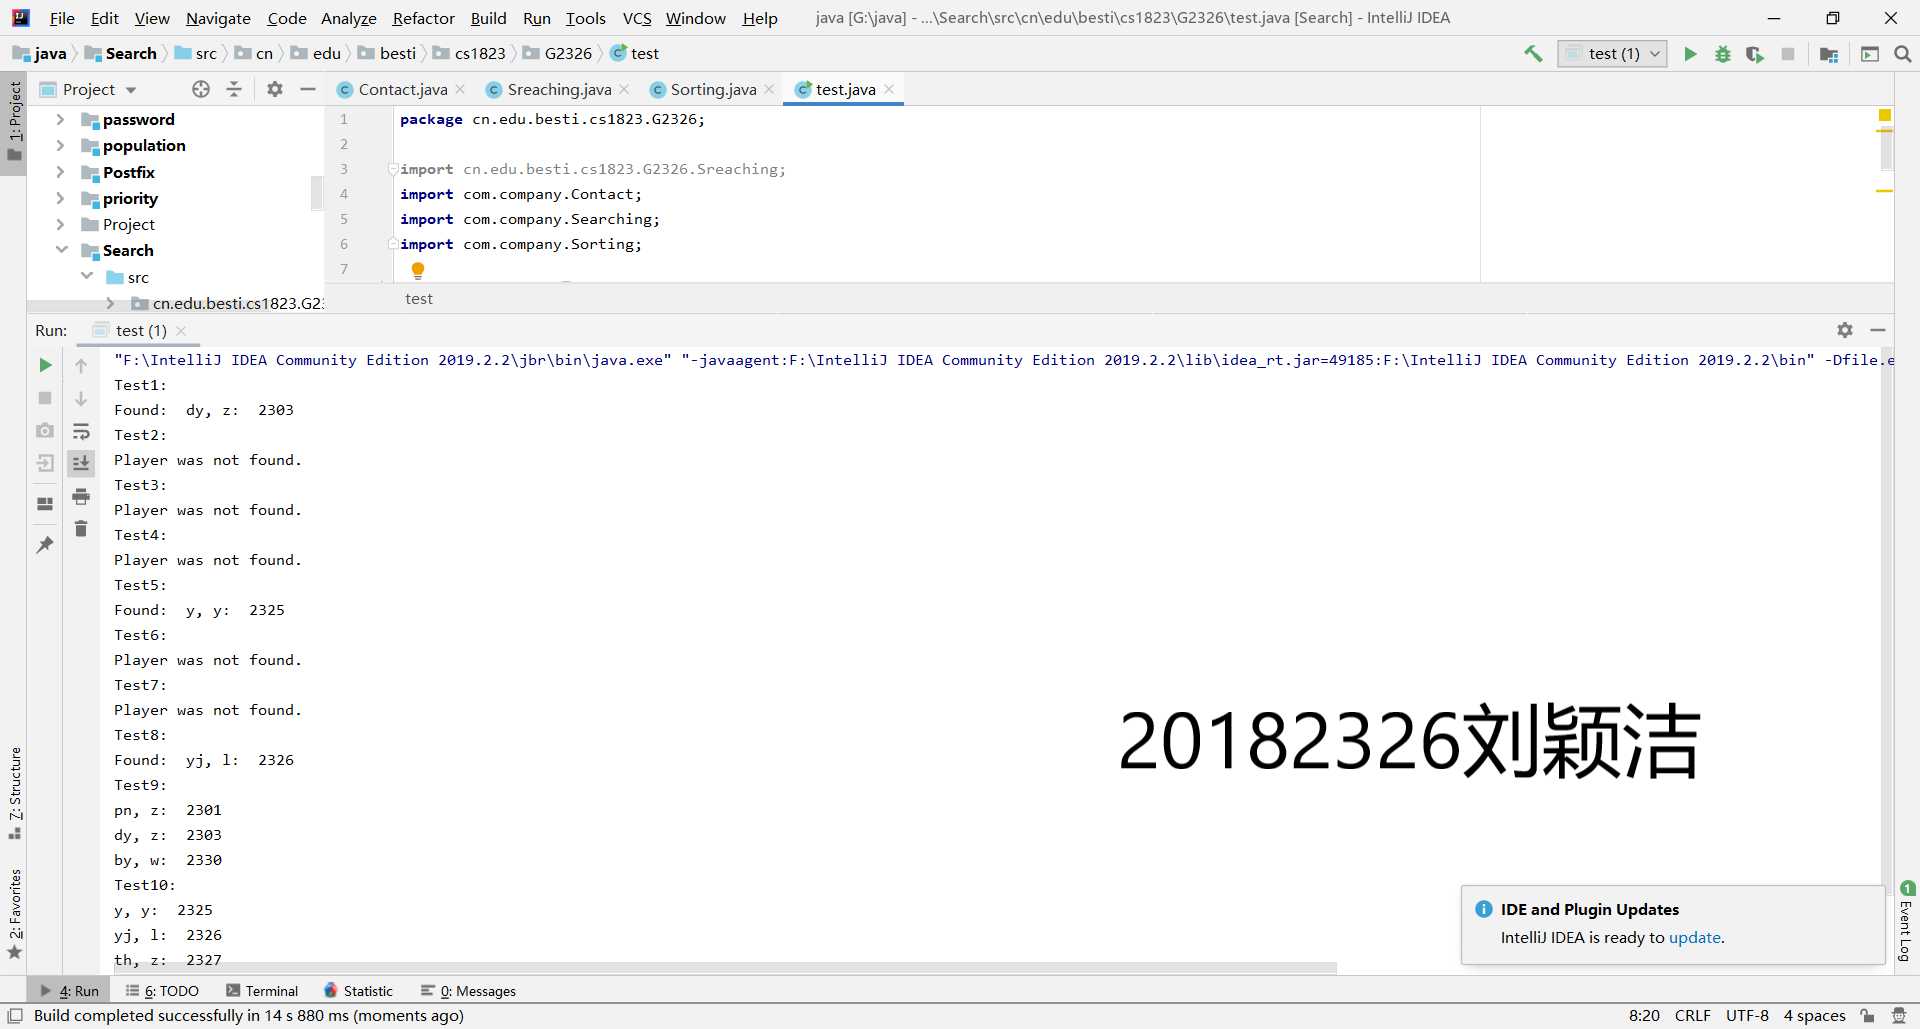Viewport: 1920px width, 1029px height.
Task: Click the down arrow in Run console
Action: point(81,398)
